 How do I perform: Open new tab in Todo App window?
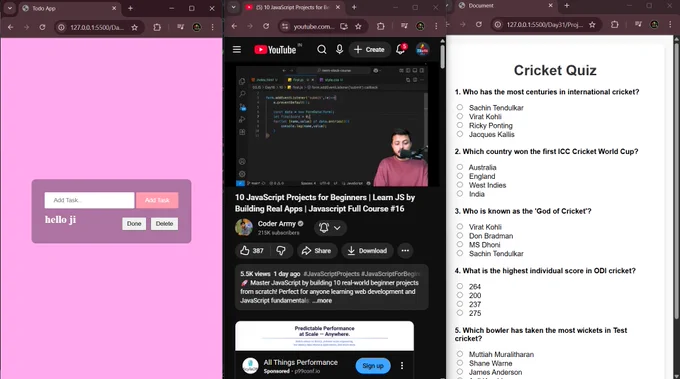[x=130, y=8]
